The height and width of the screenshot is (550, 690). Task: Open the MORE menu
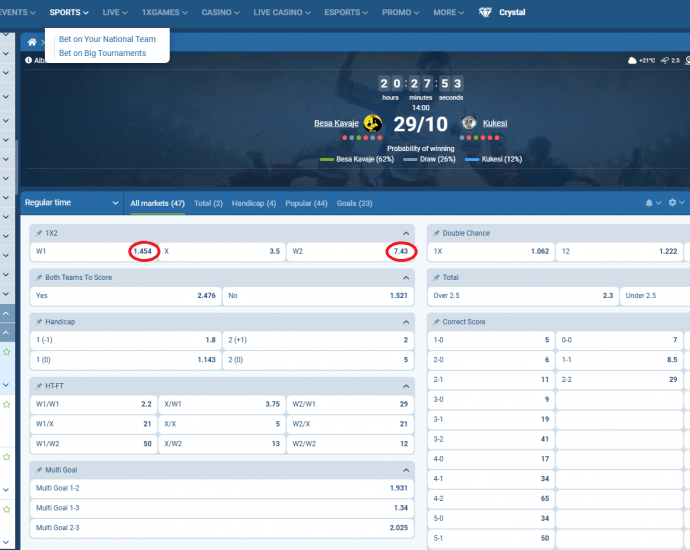[x=449, y=12]
